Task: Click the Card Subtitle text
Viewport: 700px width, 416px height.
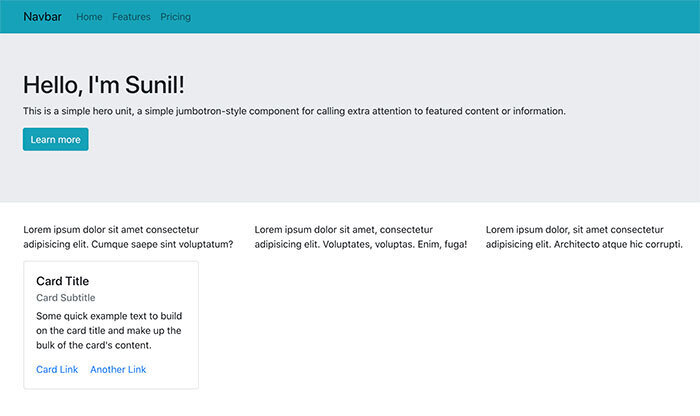Action: pos(66,298)
